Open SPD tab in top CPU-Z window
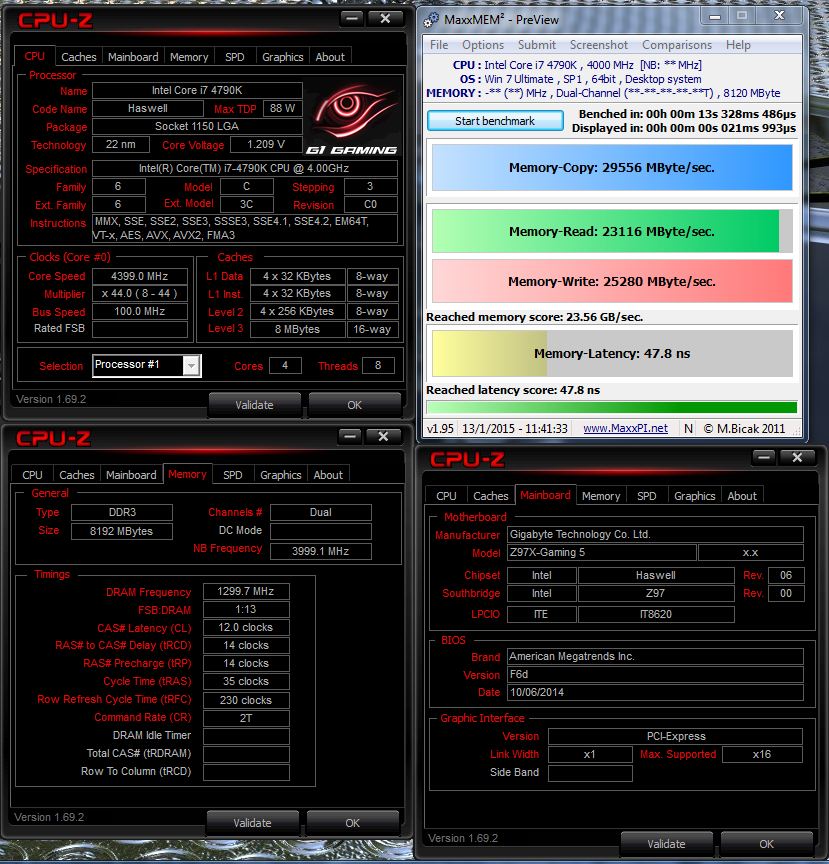Screen dimensions: 829x864 (x=234, y=57)
